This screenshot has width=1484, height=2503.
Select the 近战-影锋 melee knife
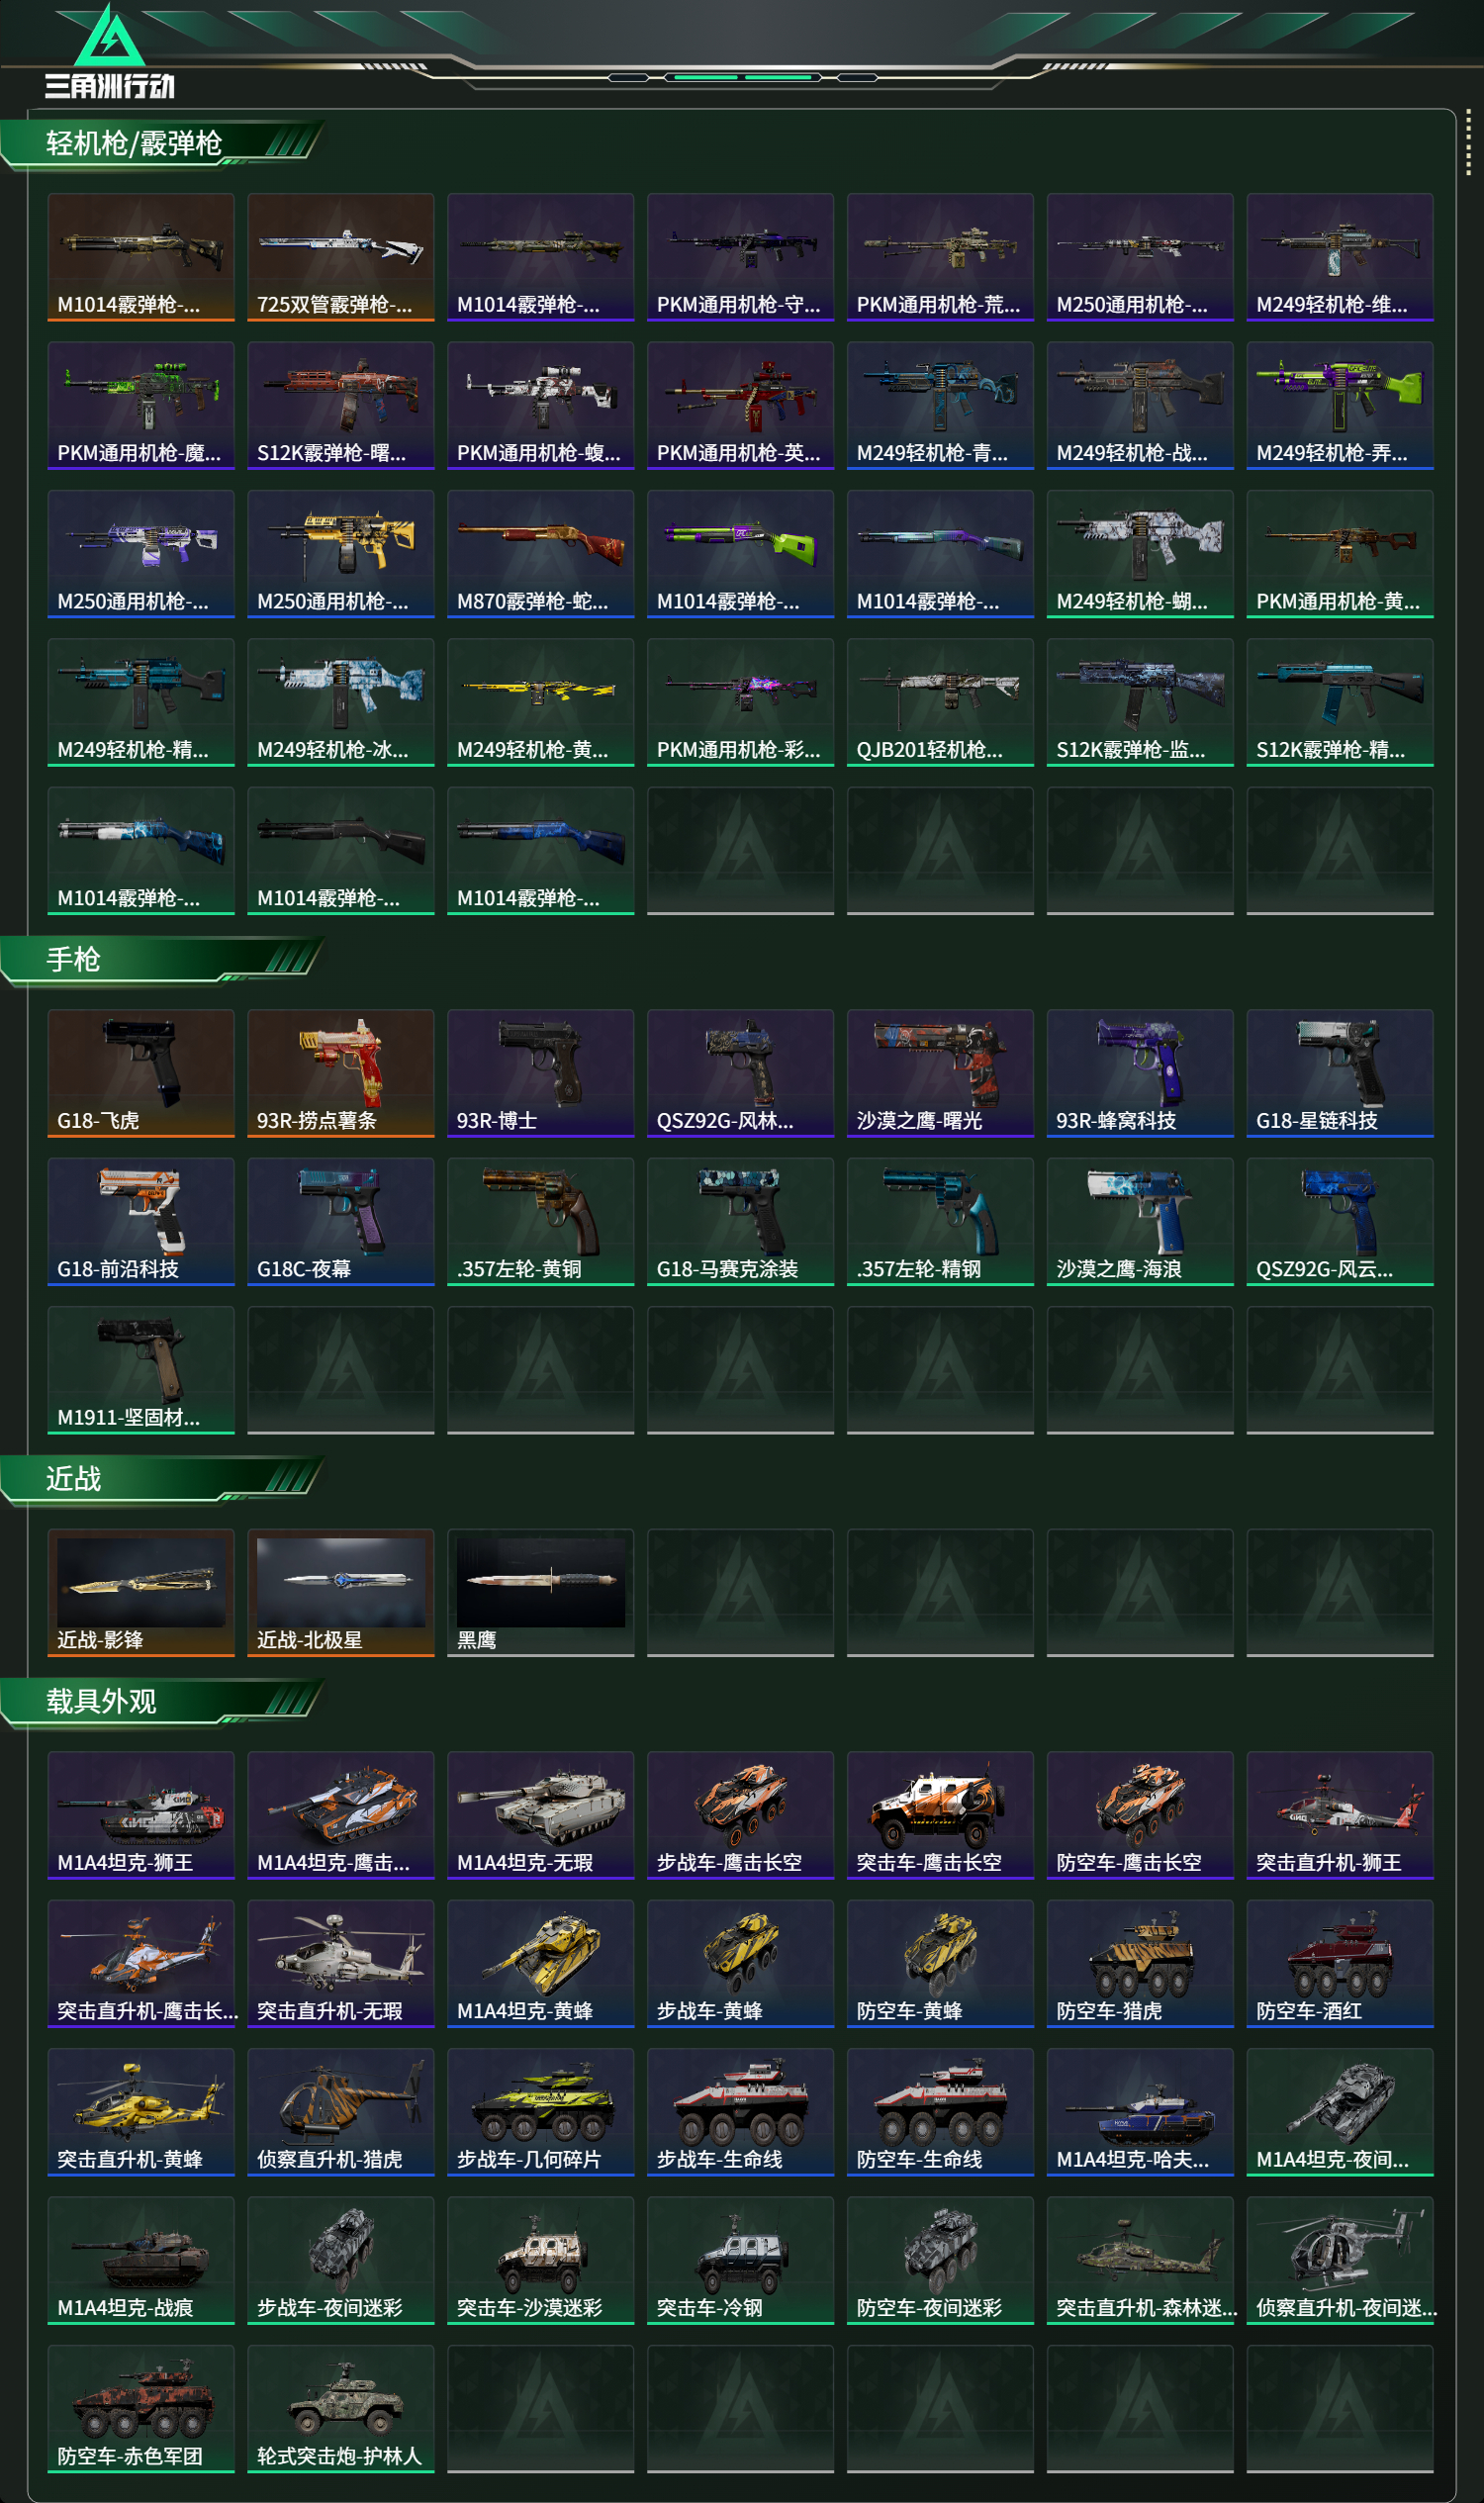point(141,1592)
